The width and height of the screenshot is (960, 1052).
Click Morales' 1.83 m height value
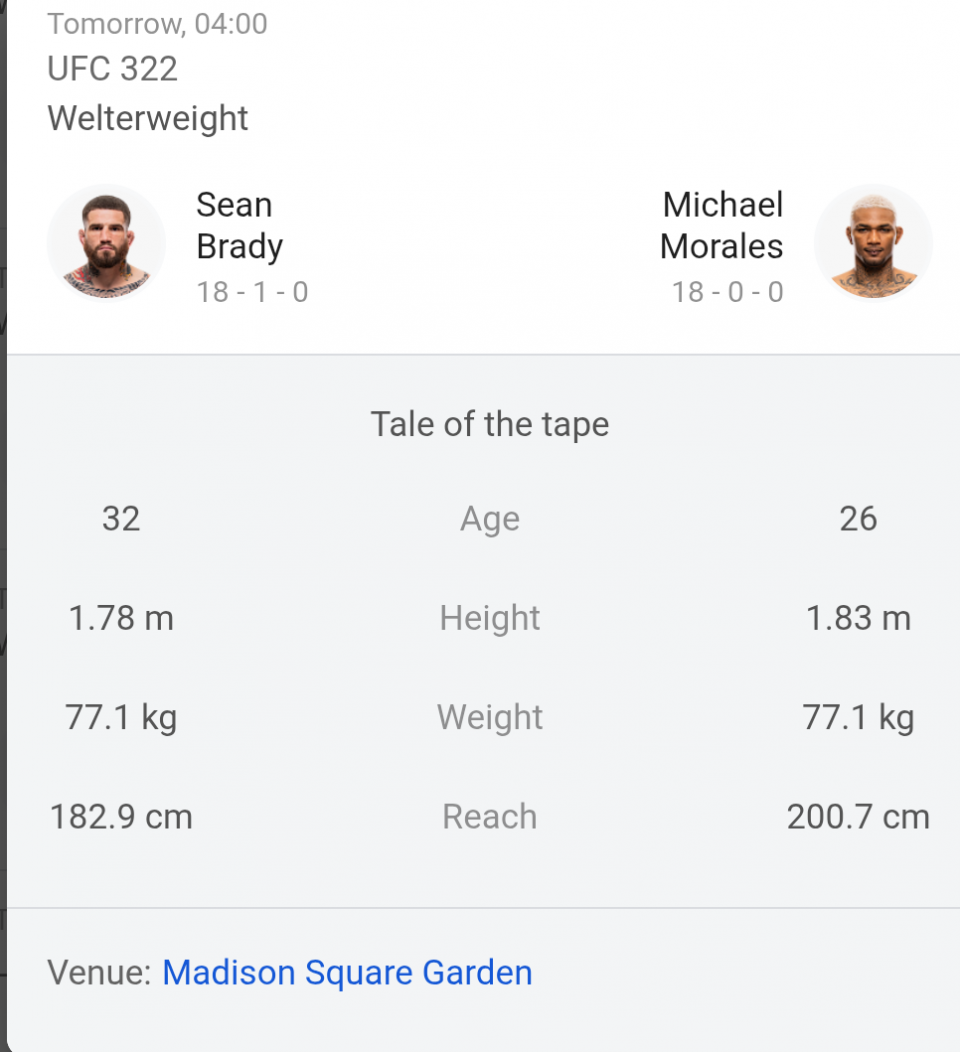(857, 618)
